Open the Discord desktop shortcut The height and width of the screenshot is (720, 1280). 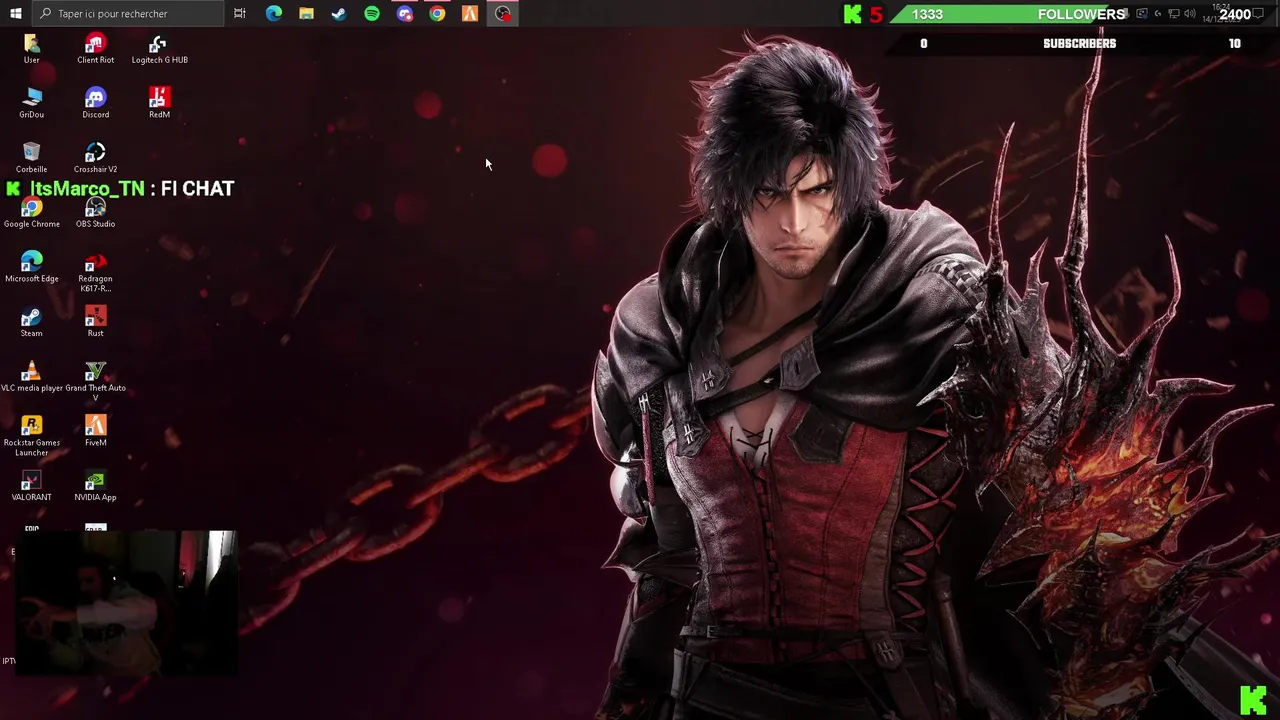[95, 103]
